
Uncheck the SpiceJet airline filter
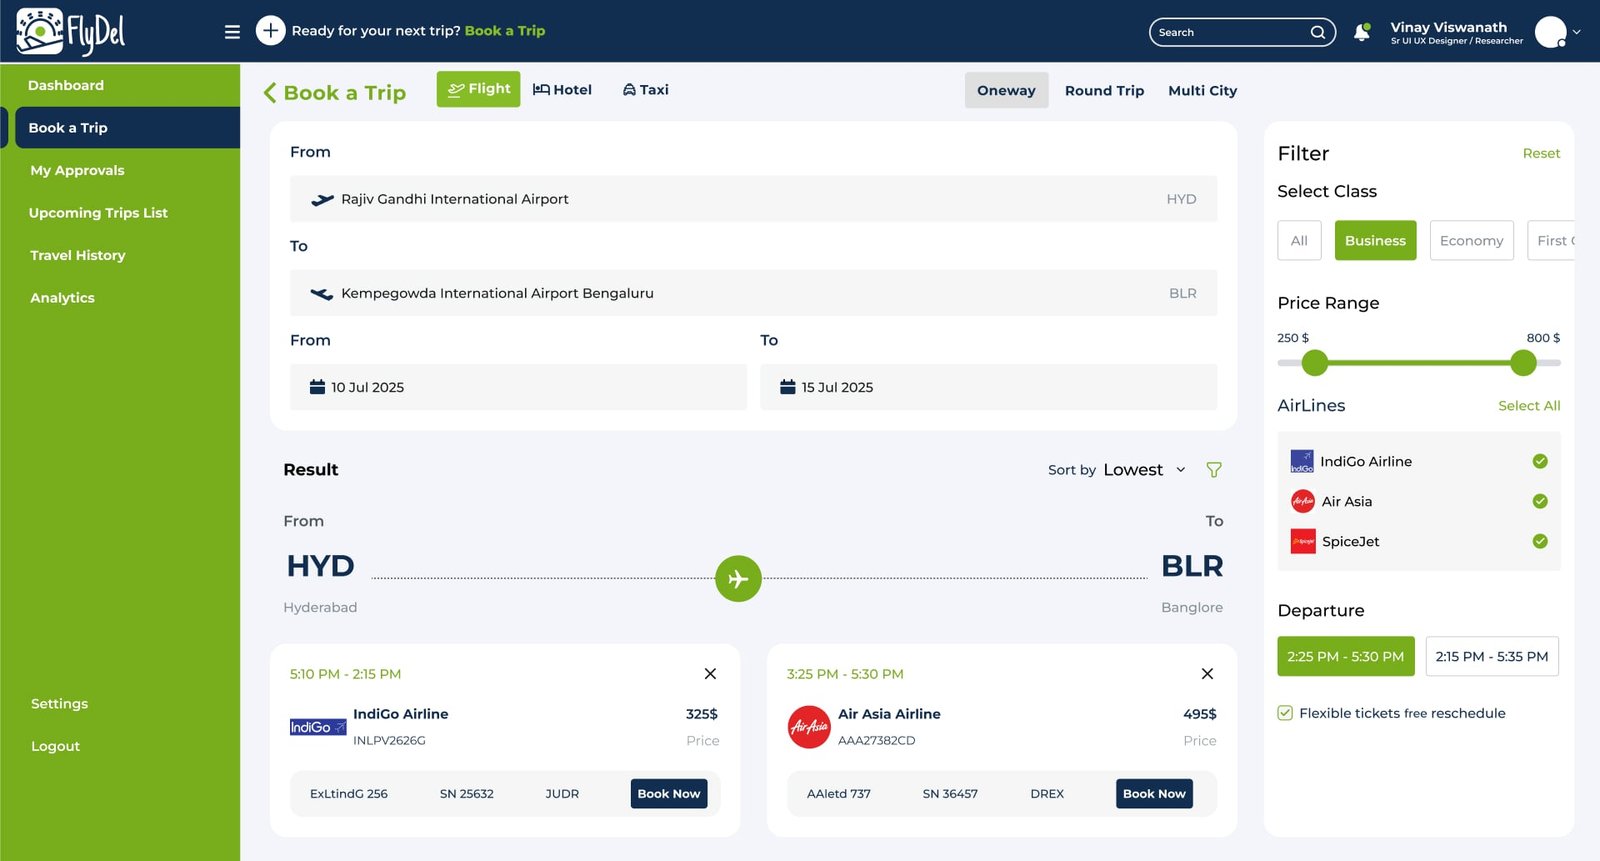pyautogui.click(x=1540, y=541)
